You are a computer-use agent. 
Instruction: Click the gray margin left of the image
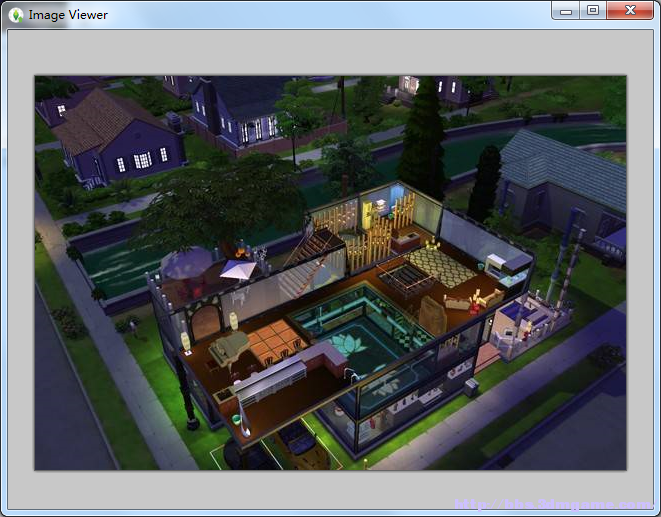coord(21,270)
